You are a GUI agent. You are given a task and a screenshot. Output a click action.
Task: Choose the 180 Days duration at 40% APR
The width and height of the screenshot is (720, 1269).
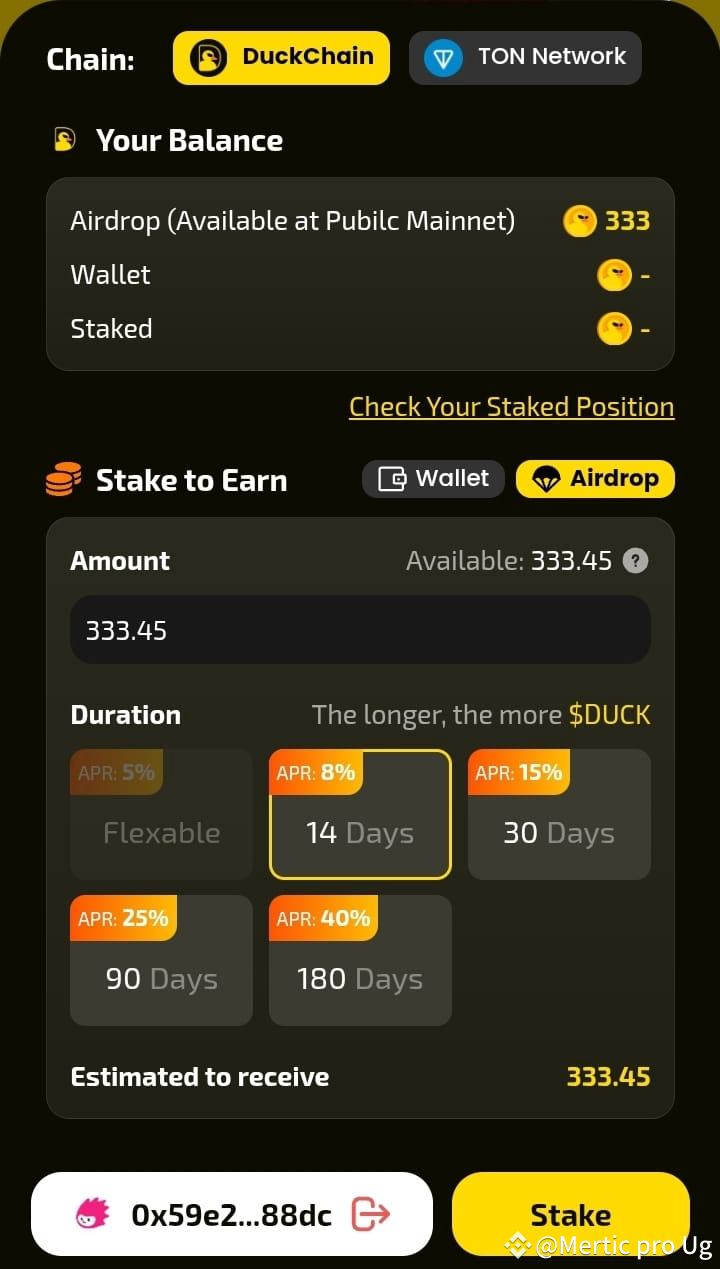point(360,960)
